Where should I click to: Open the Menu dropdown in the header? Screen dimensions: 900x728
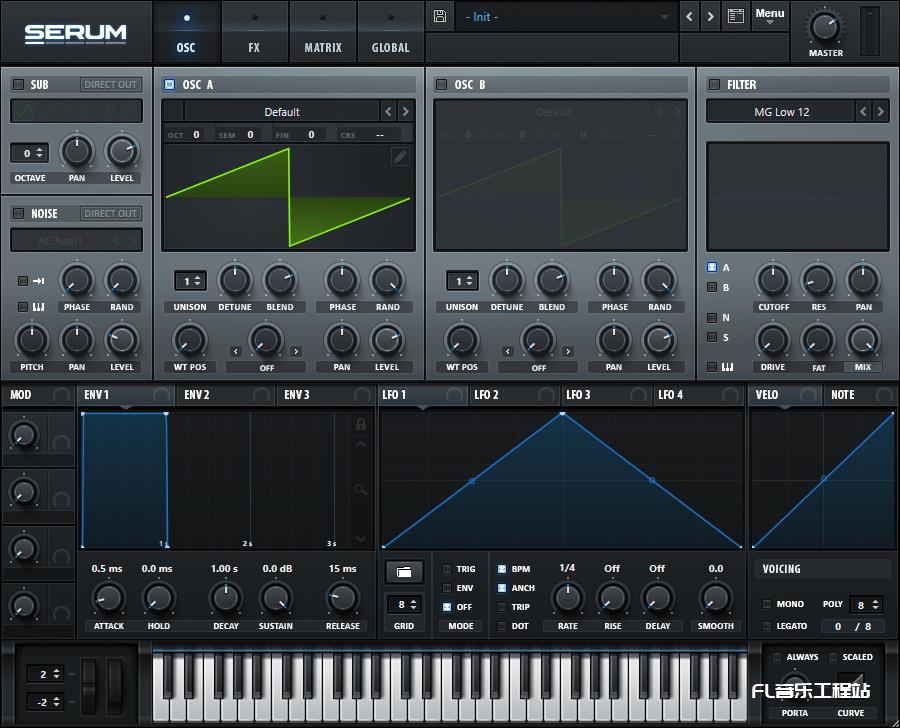click(770, 16)
